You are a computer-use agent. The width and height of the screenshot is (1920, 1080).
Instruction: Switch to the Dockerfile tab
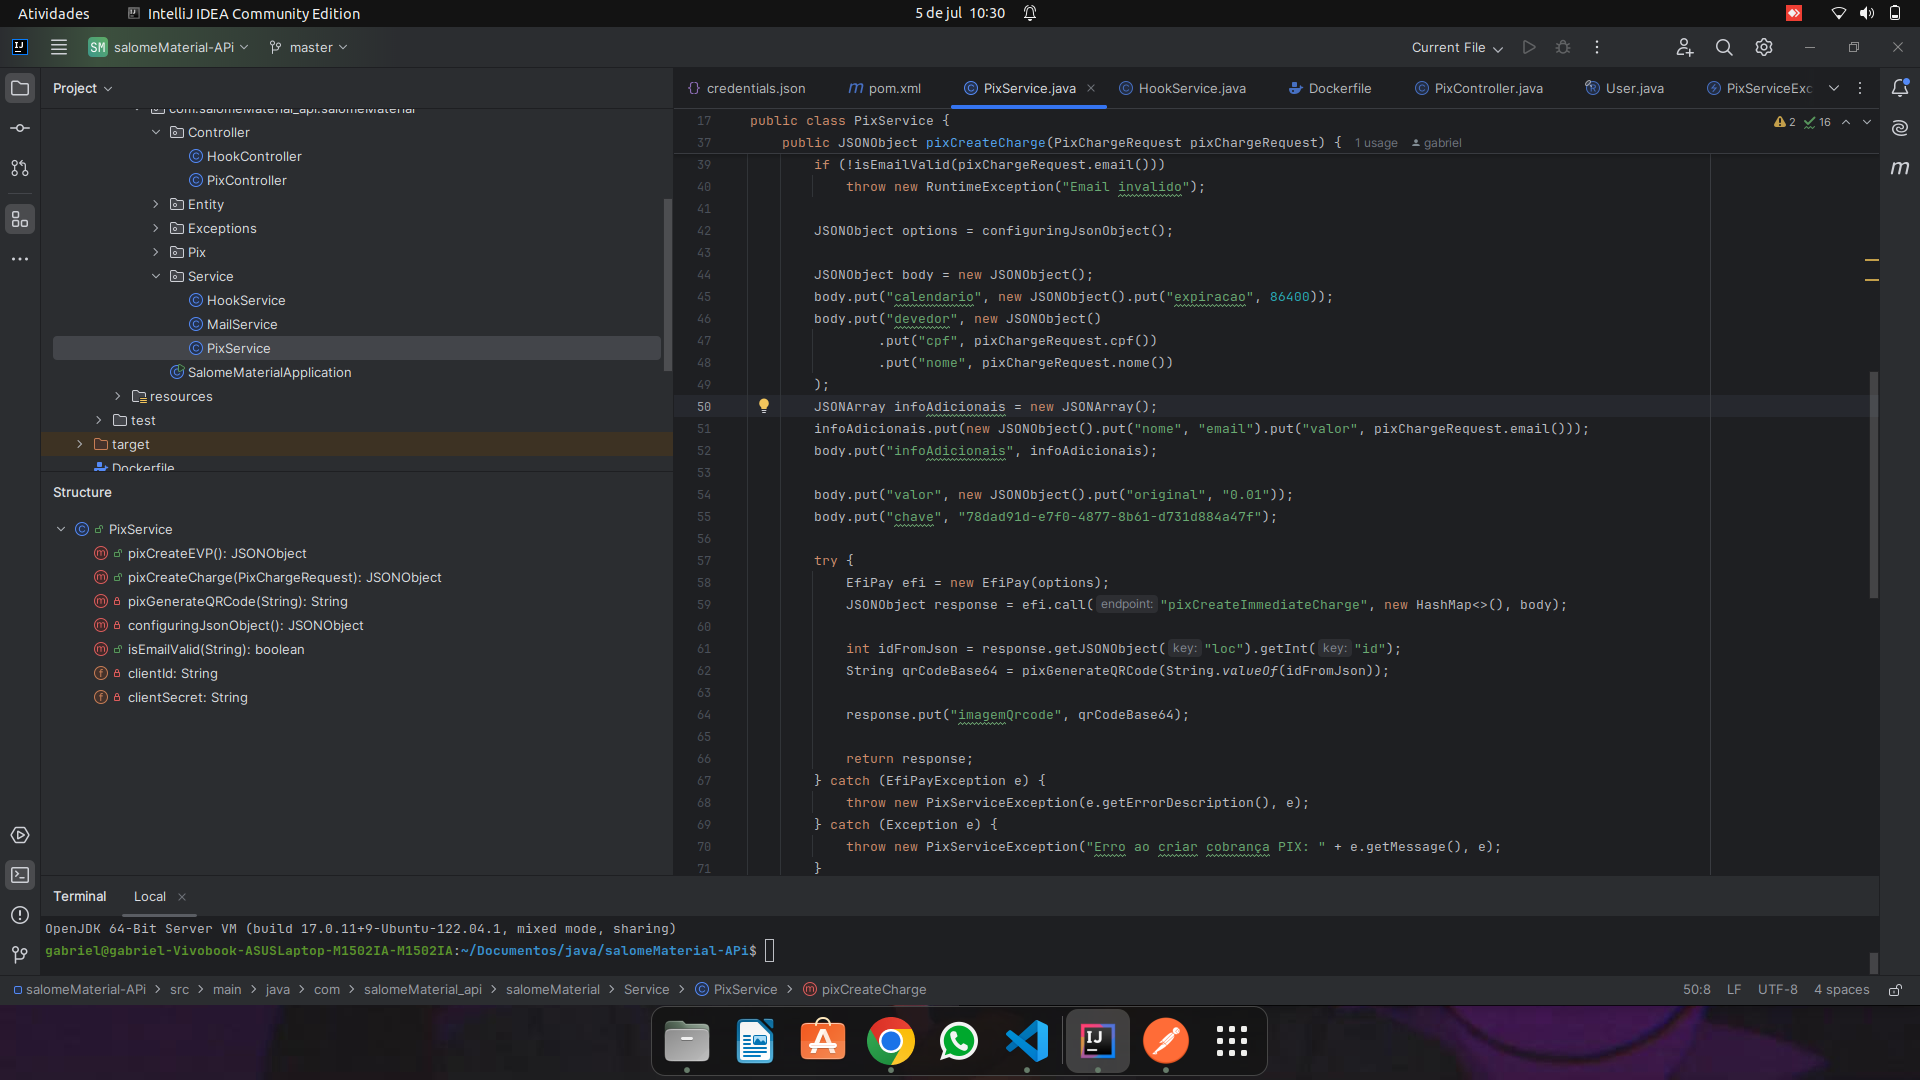tap(1330, 88)
